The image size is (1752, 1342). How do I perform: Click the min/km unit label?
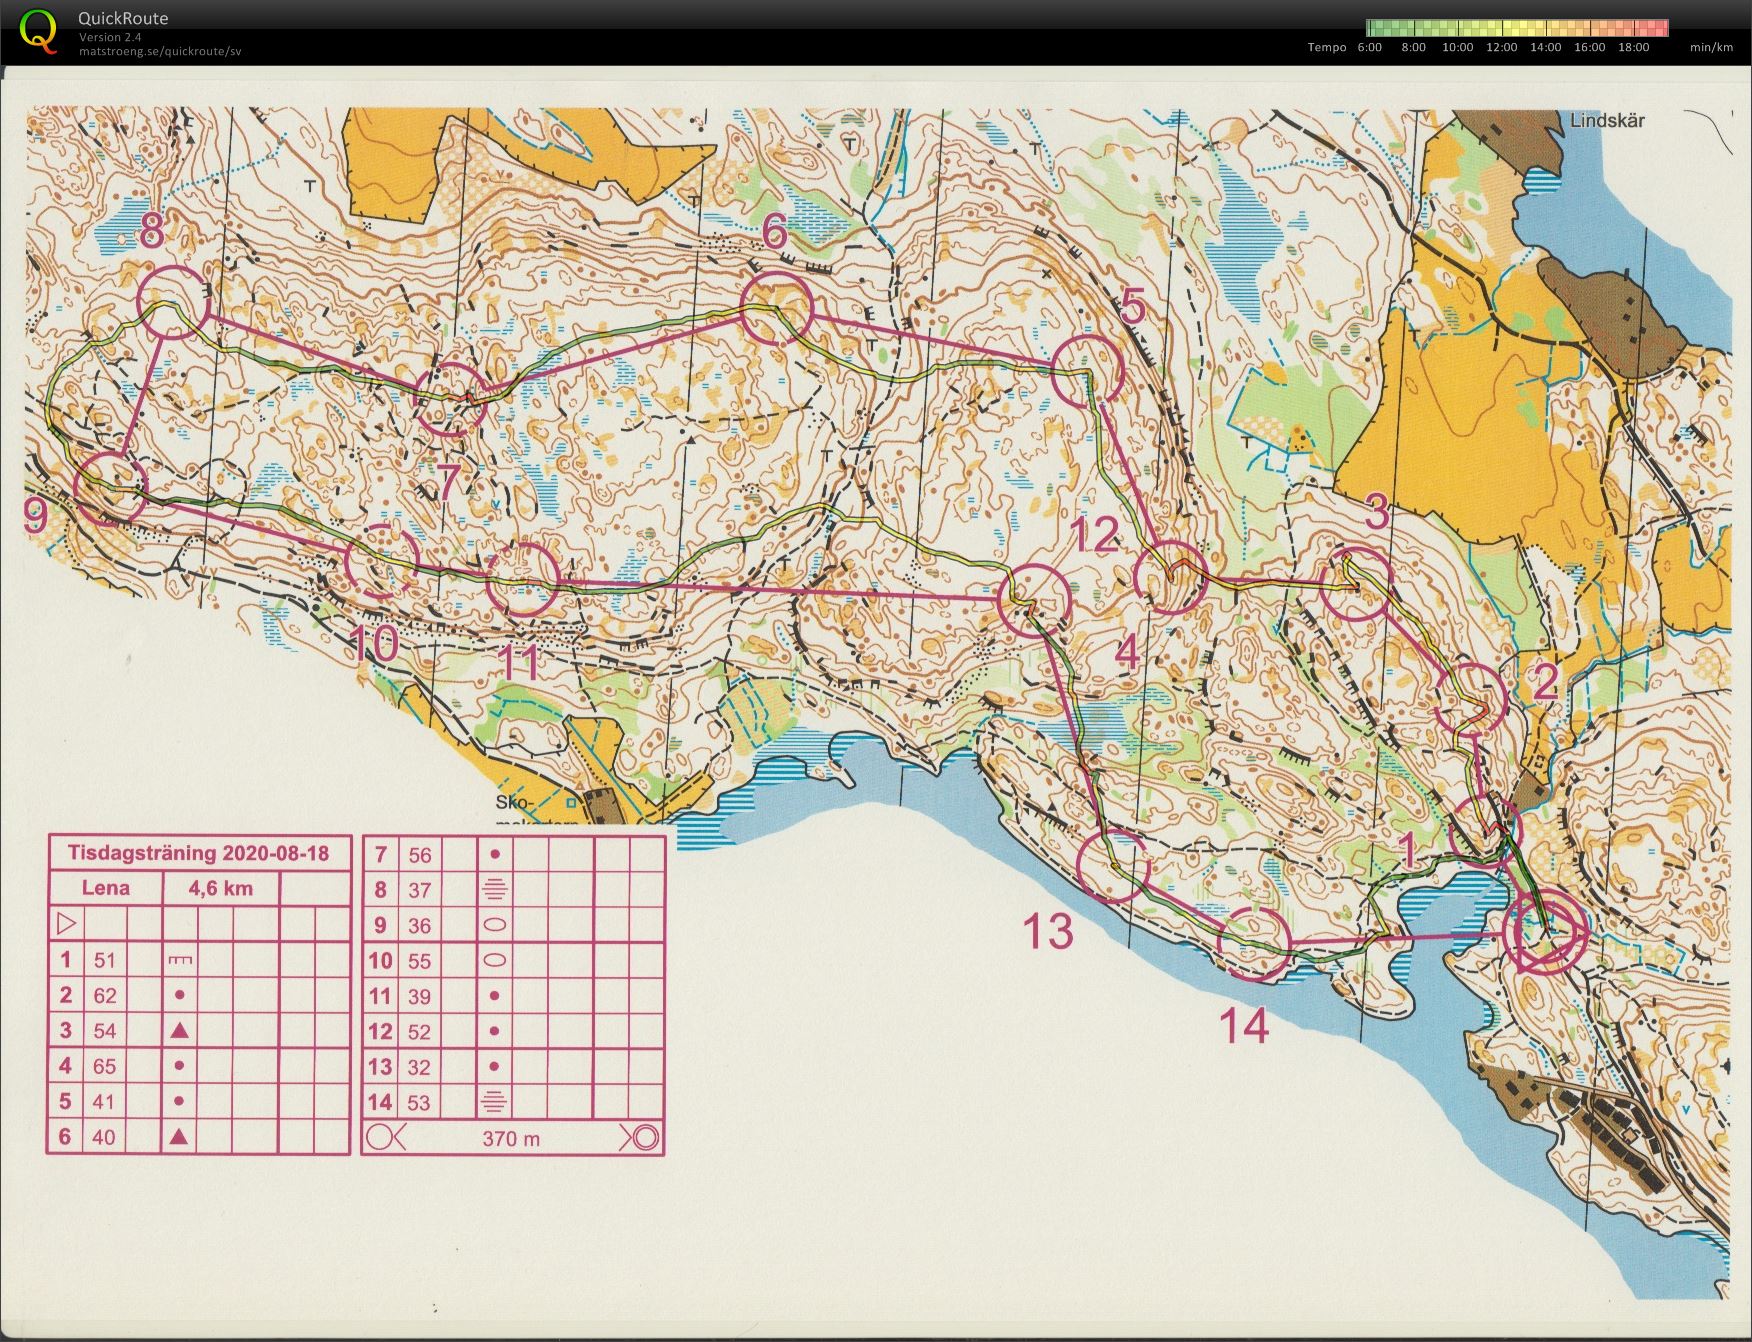click(x=1711, y=47)
